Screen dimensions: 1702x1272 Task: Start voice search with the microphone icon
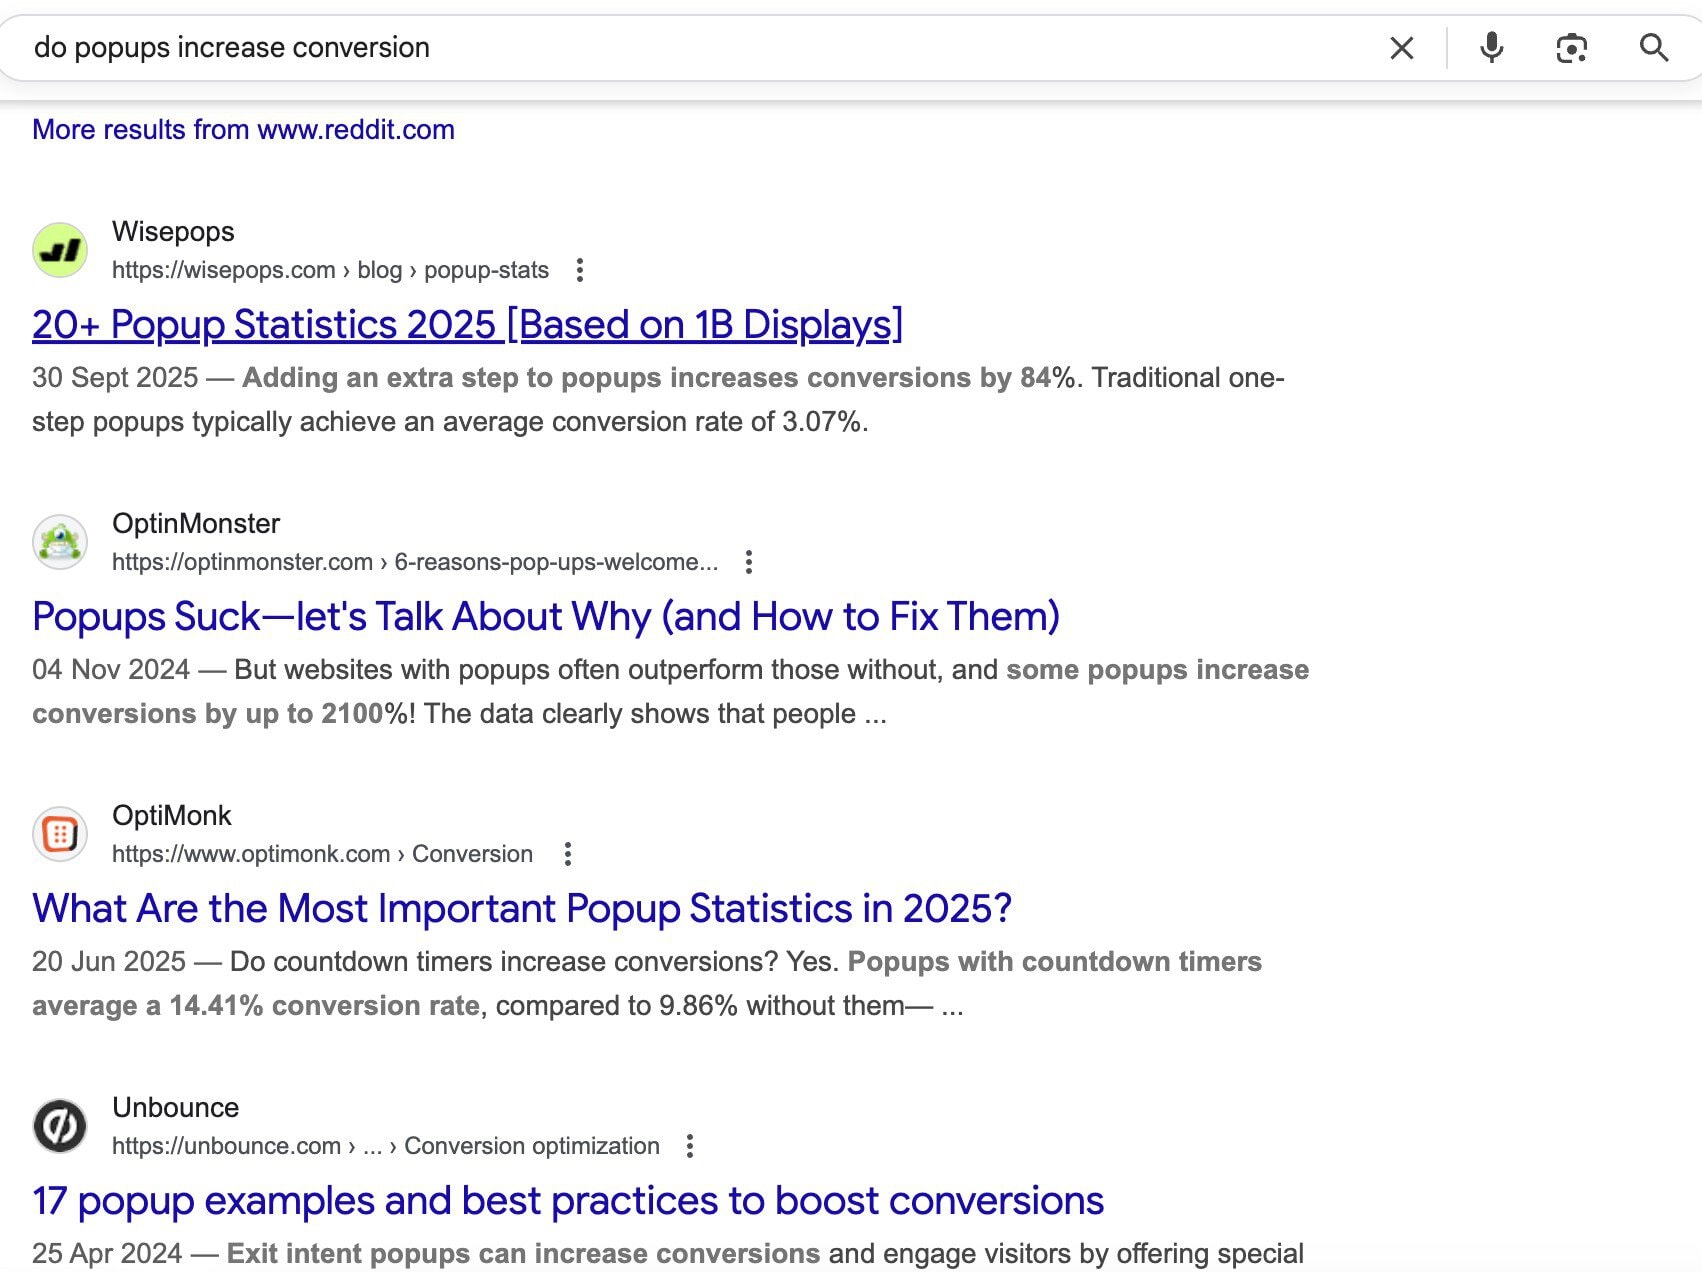pyautogui.click(x=1491, y=48)
